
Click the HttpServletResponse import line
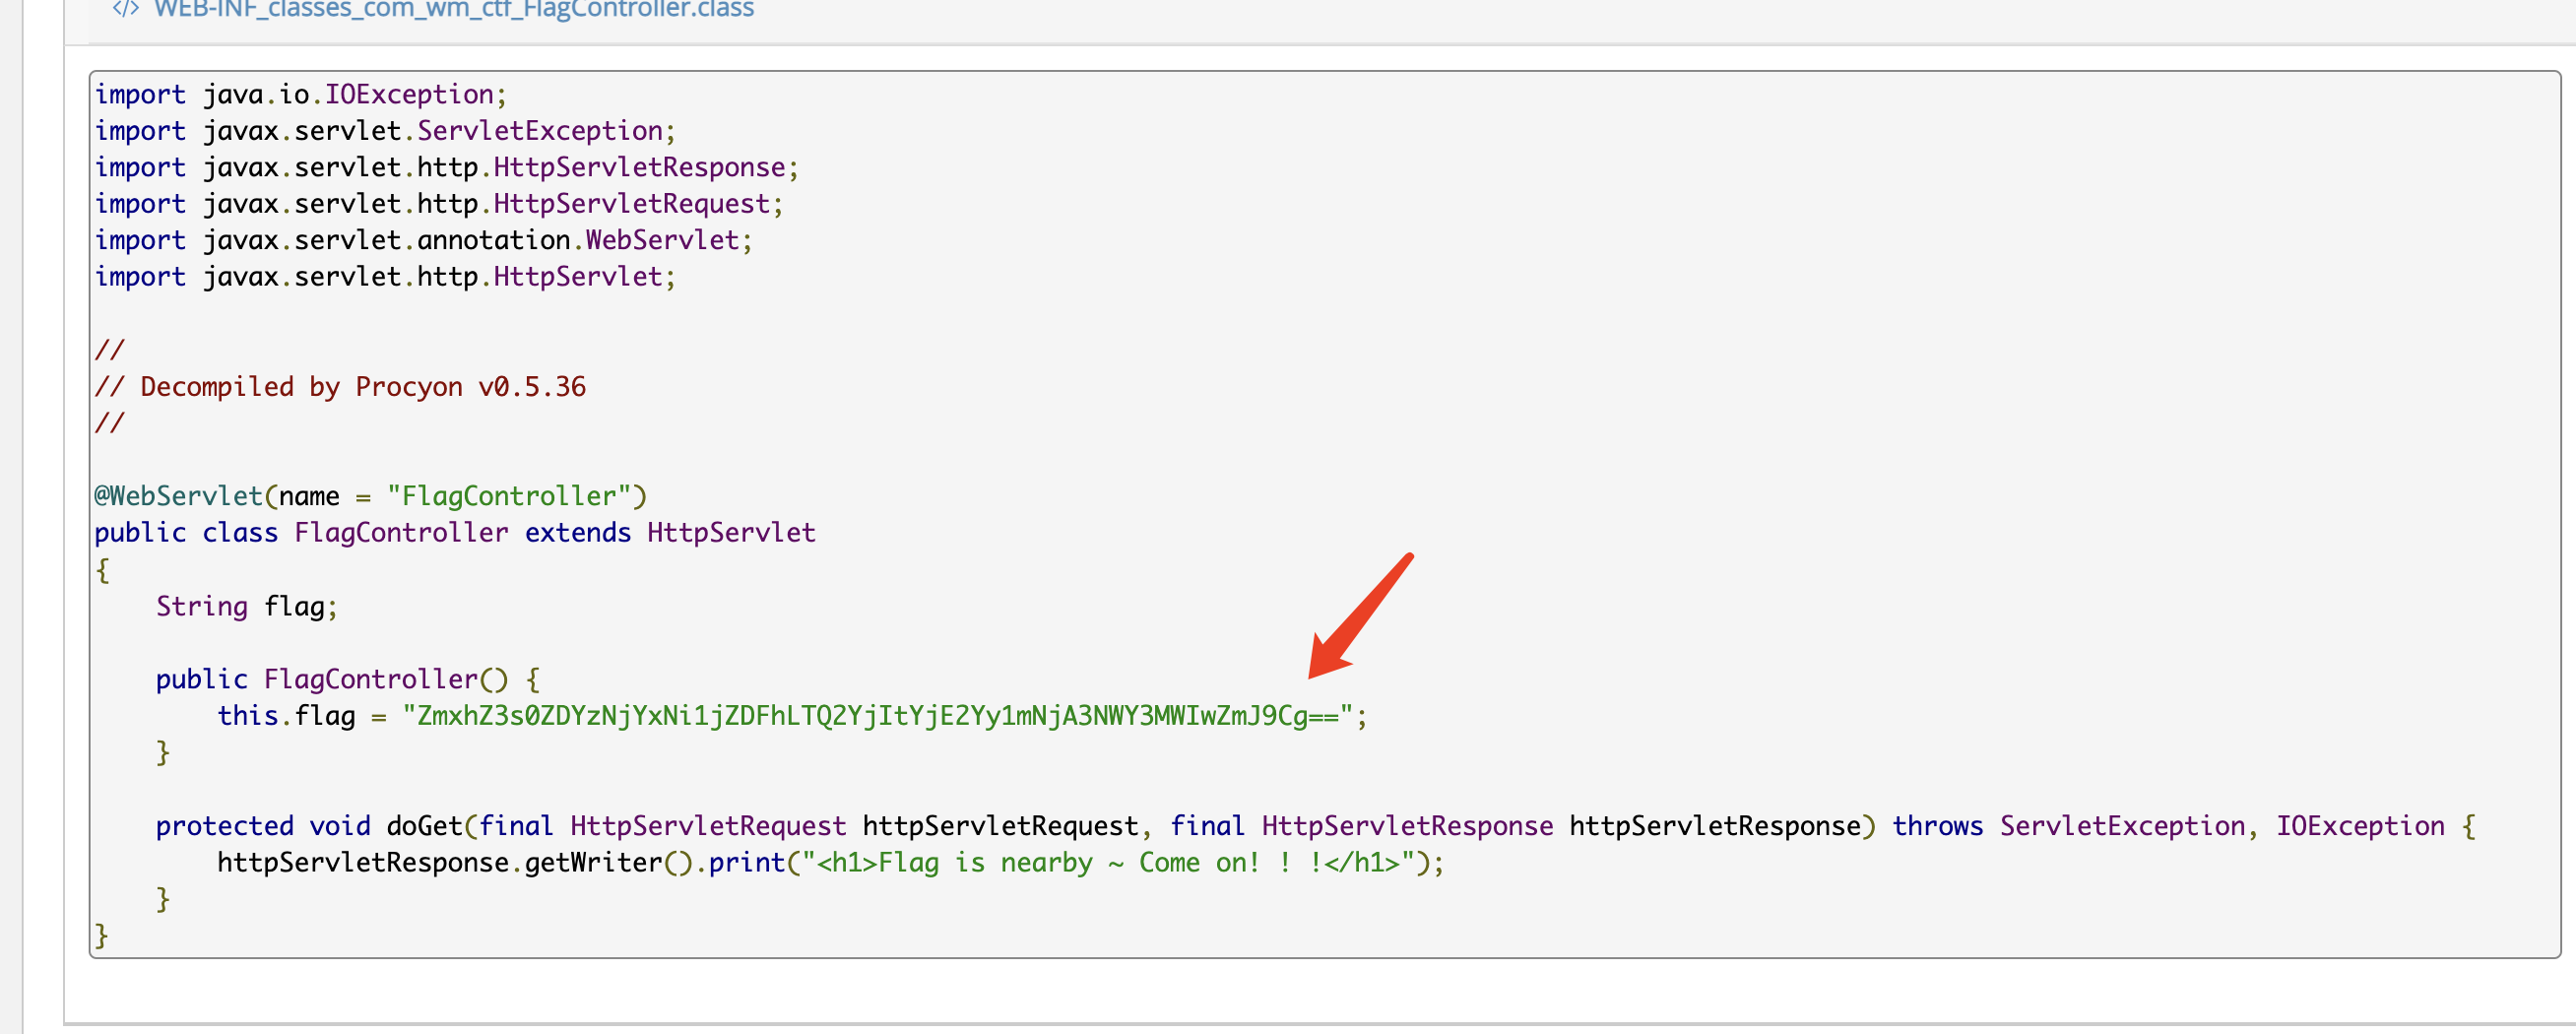coord(447,167)
